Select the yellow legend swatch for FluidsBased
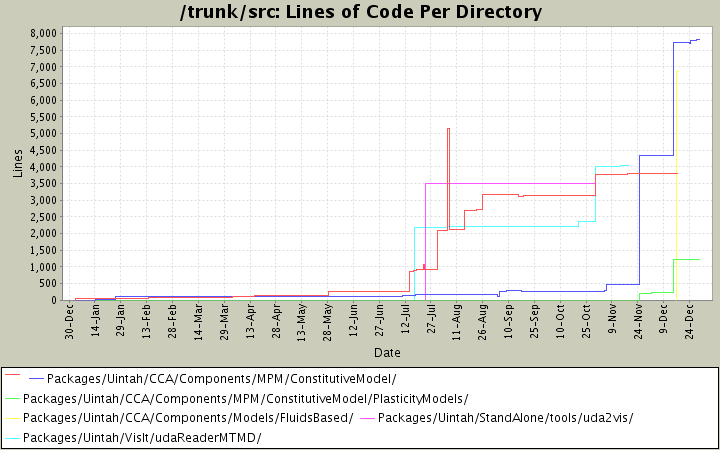 [x=12, y=417]
